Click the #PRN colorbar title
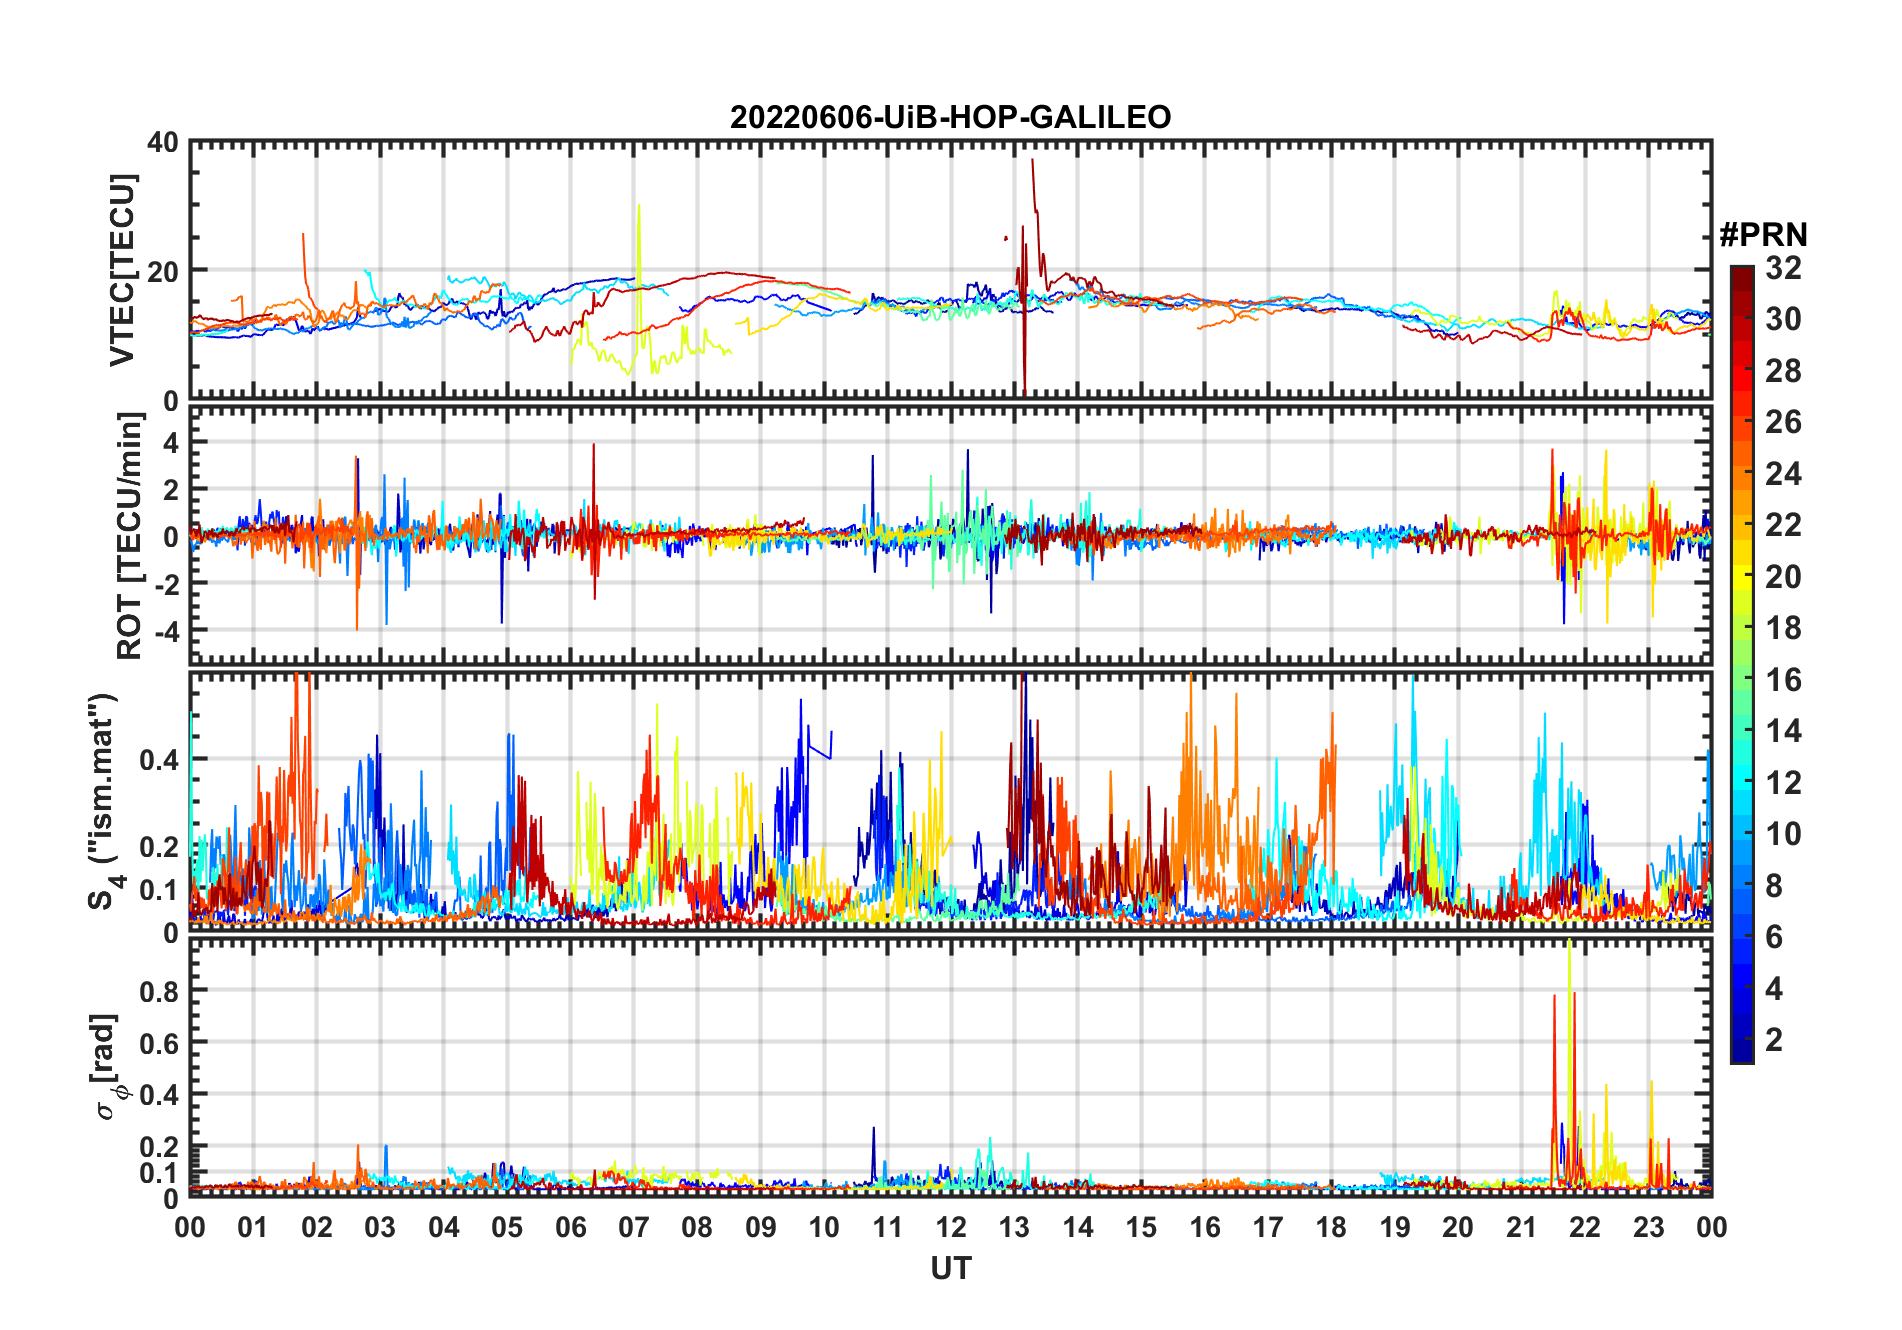 click(1763, 235)
